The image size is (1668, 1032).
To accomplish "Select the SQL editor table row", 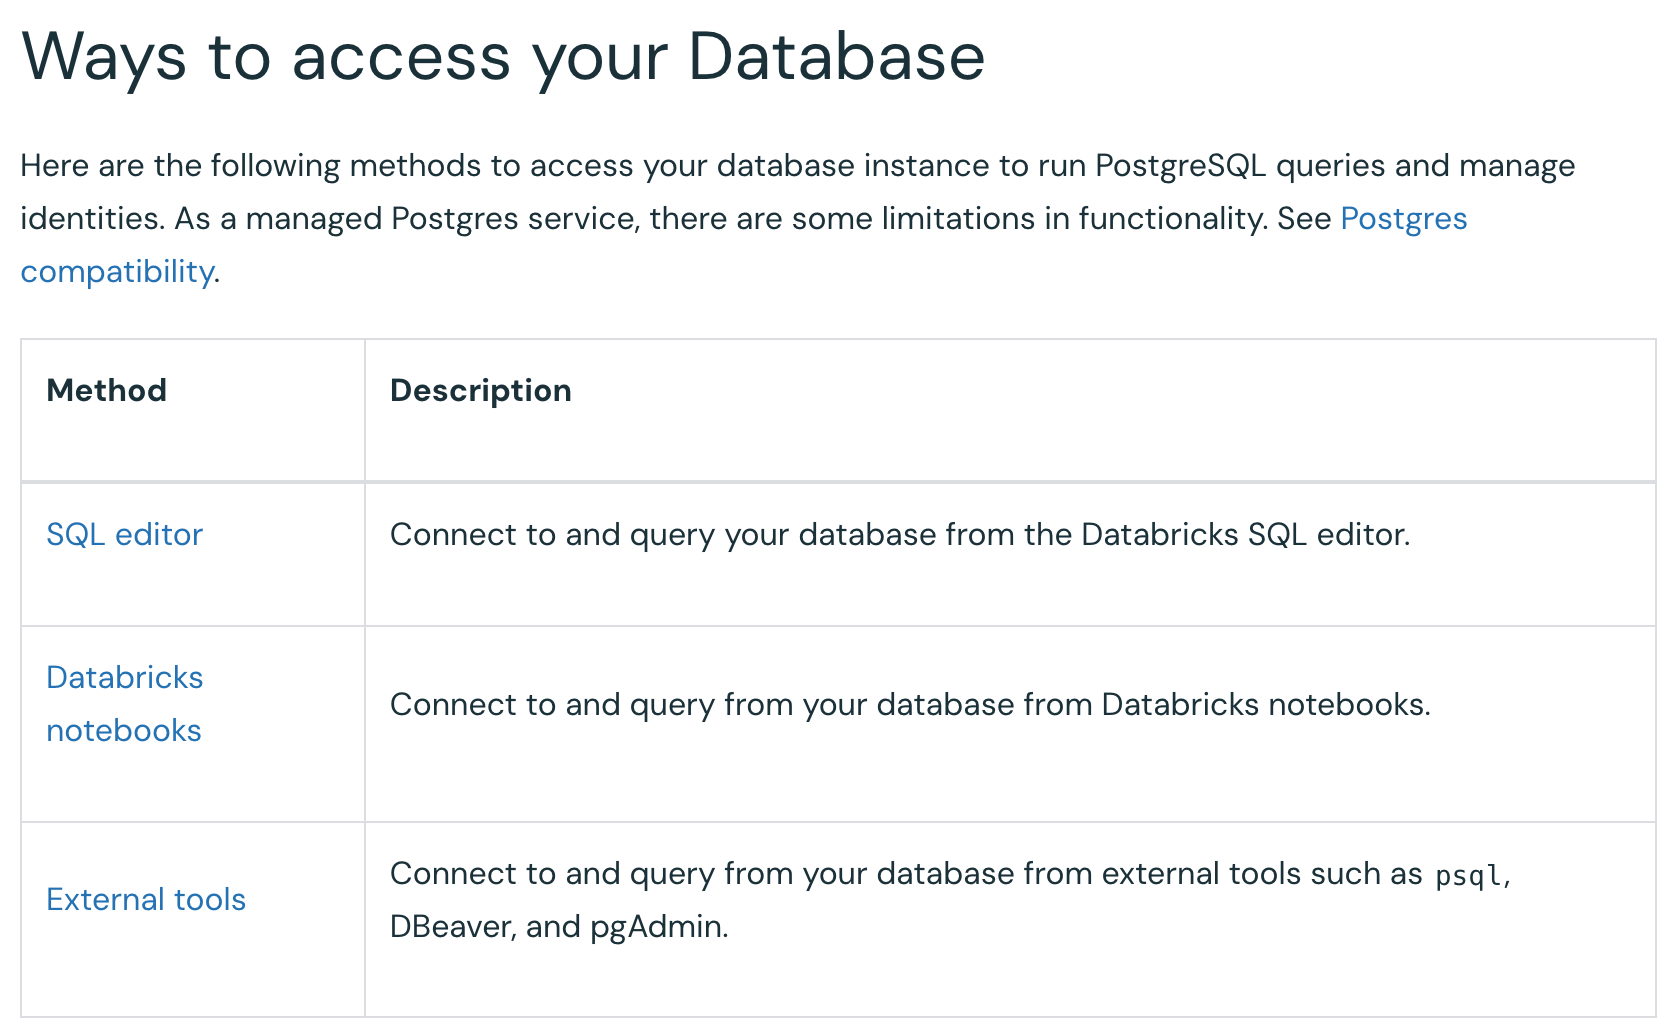I will click(x=834, y=554).
